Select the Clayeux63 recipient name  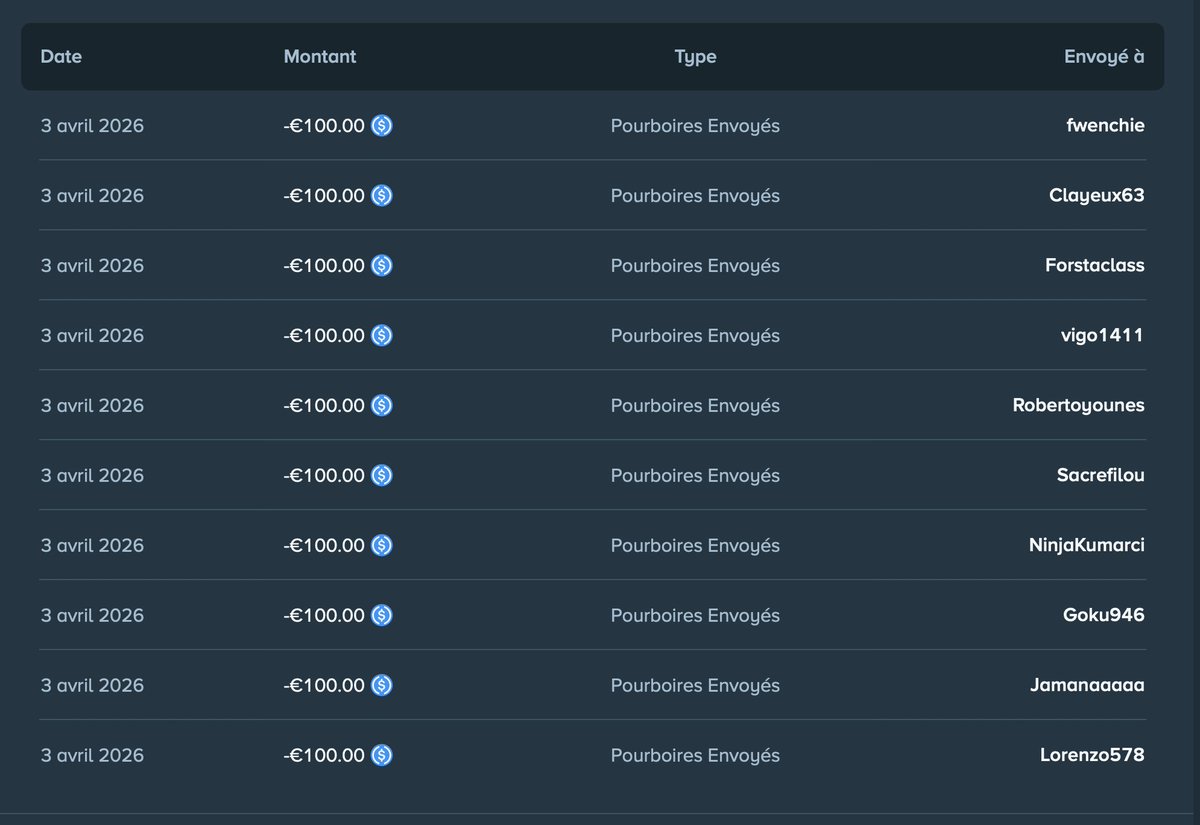point(1097,195)
